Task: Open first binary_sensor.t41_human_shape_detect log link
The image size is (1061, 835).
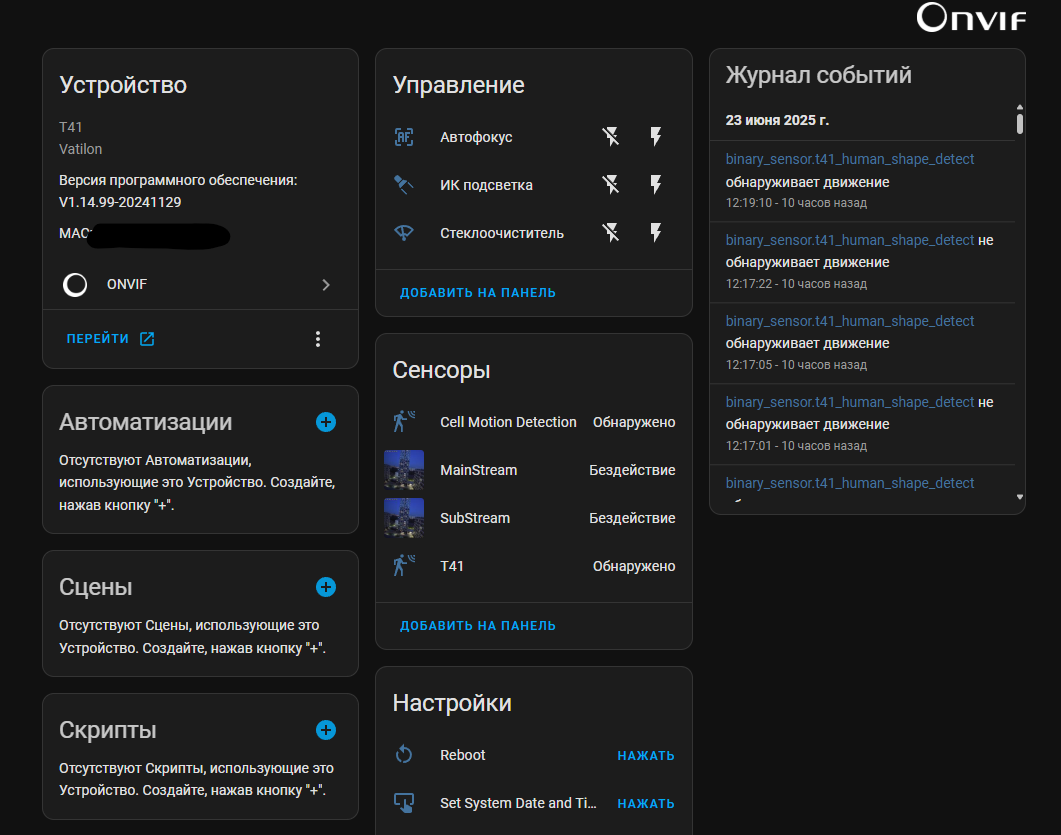Action: click(x=850, y=159)
